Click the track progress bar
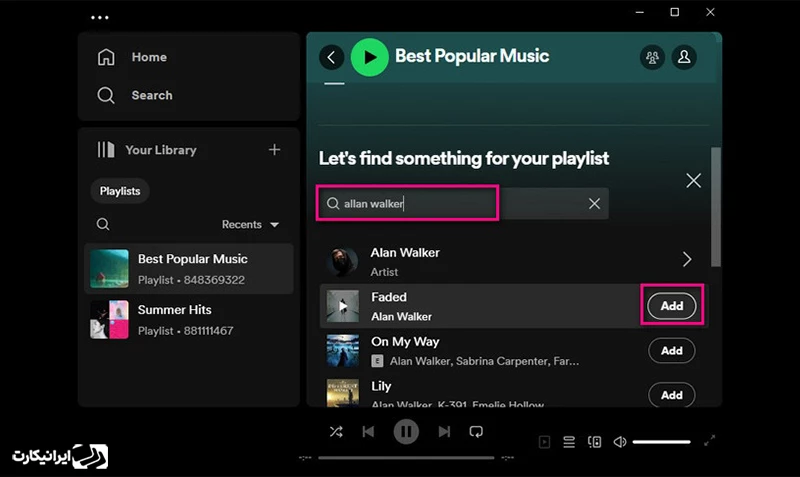The image size is (800, 477). (406, 458)
